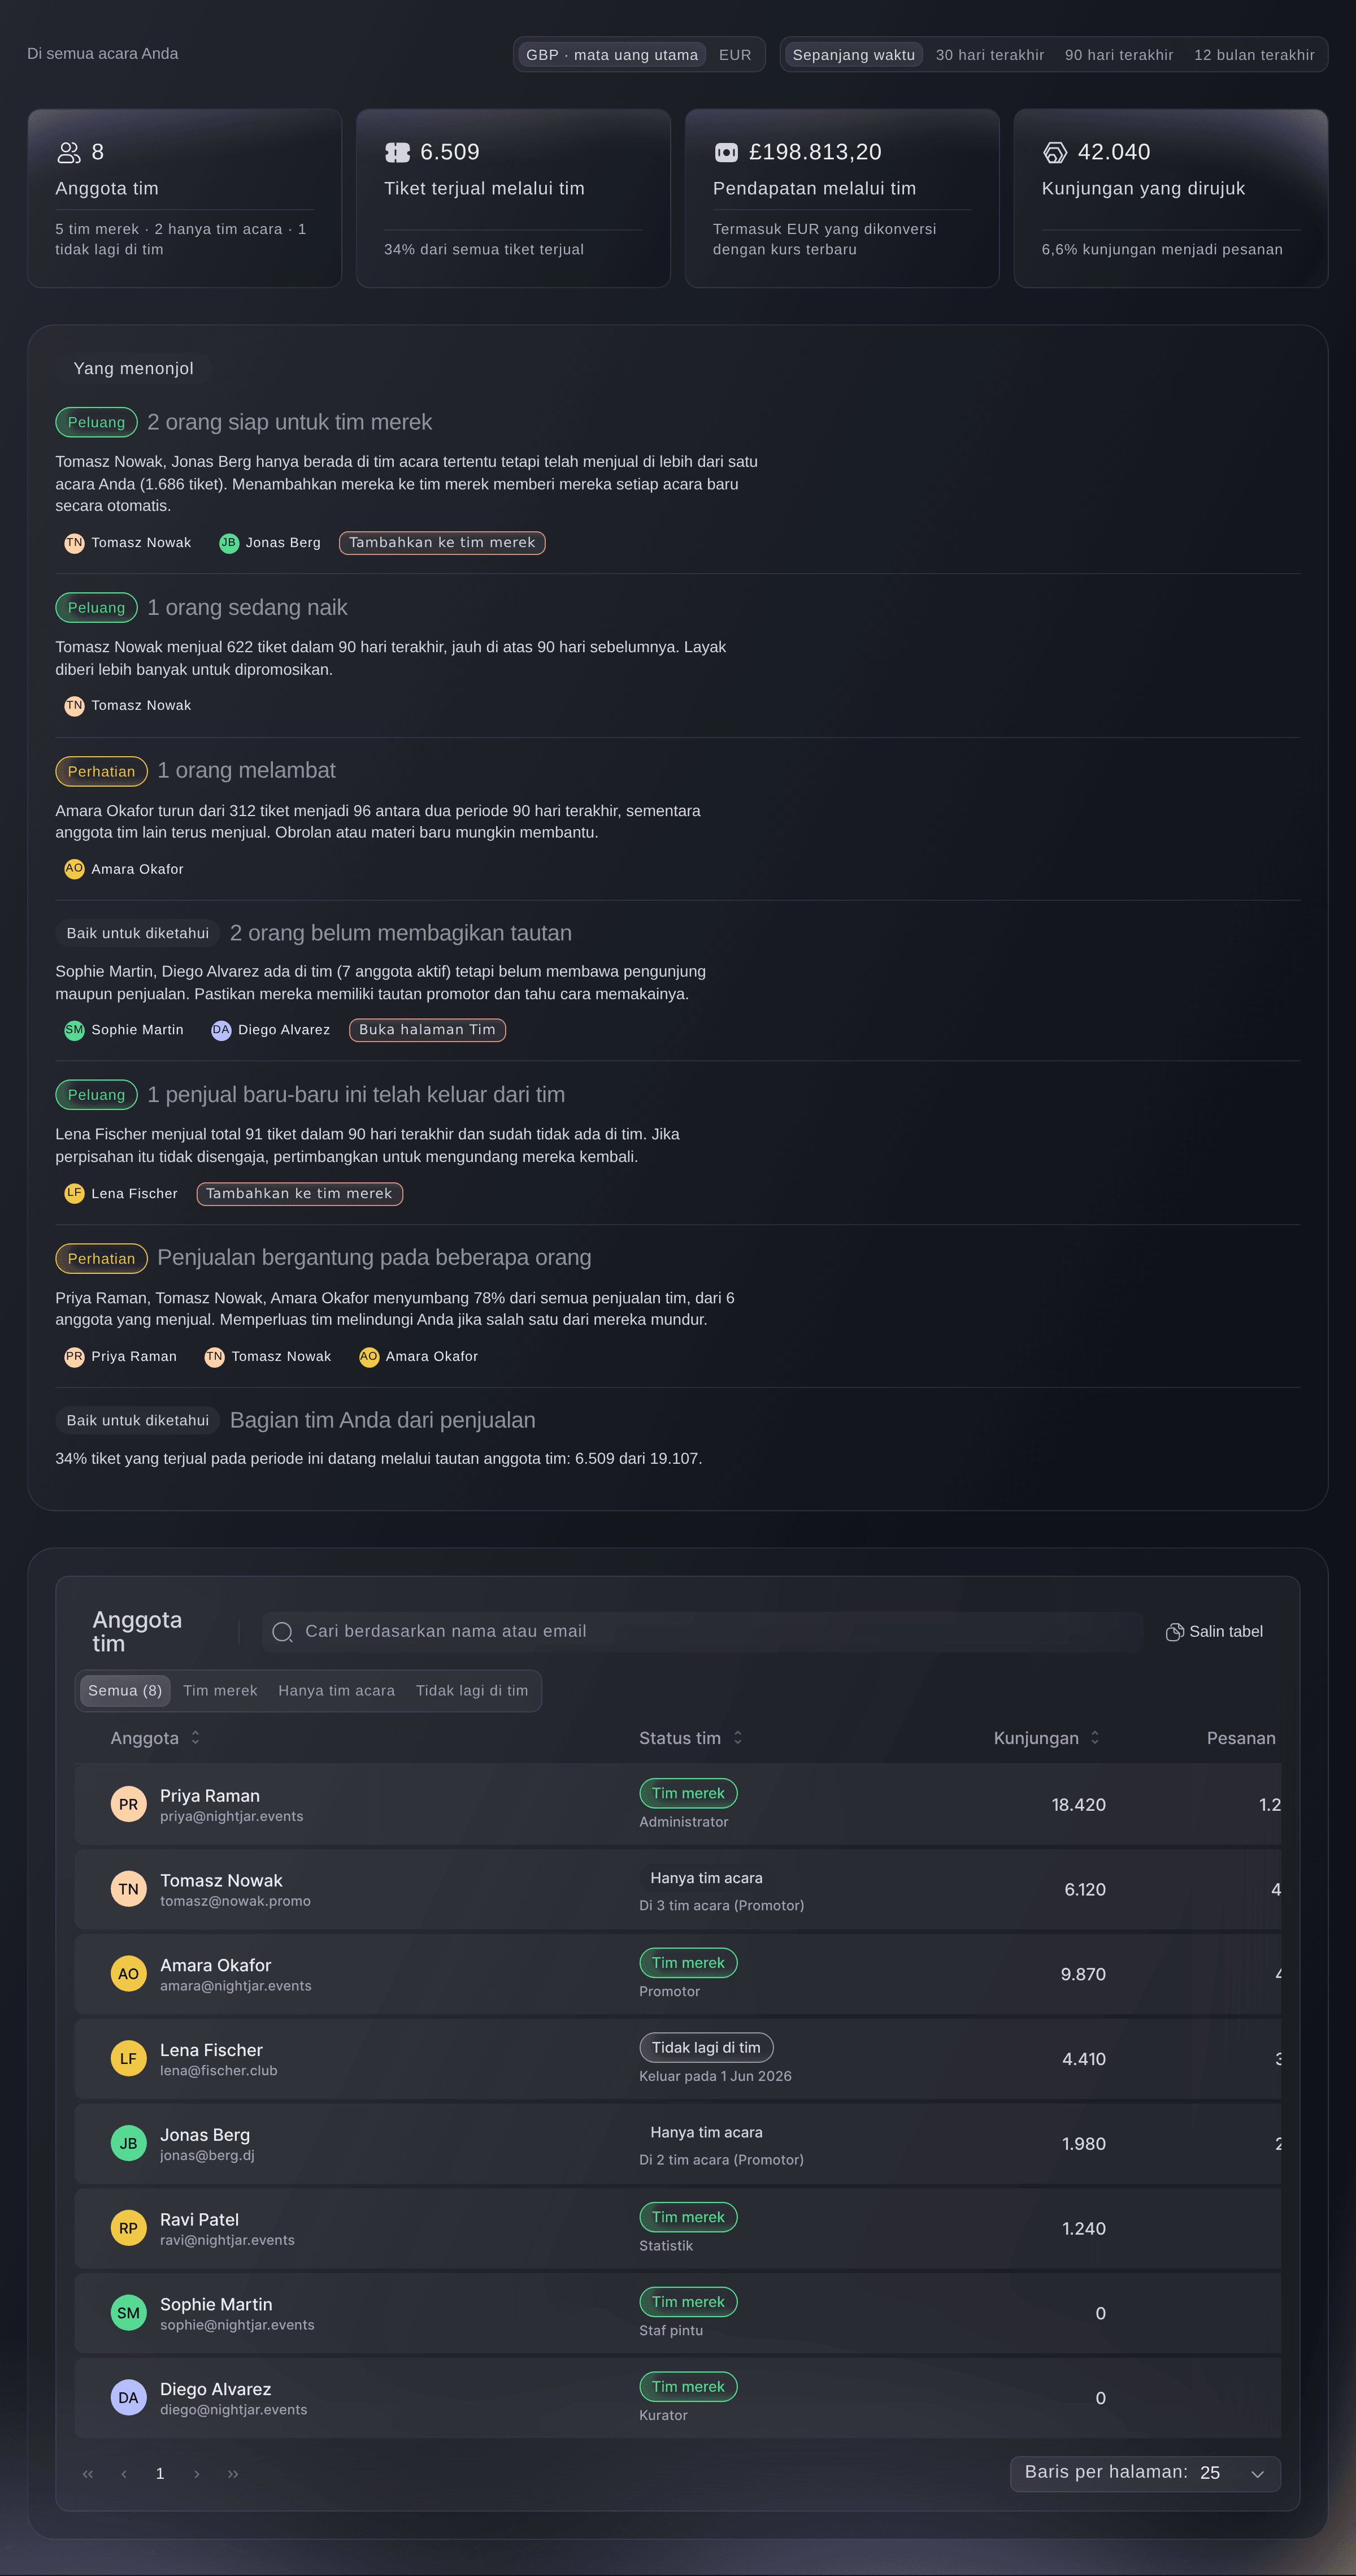Screen dimensions: 1356x2576
Task: Focus the Cari berdasarkan nama atau email field
Action: 702,1631
